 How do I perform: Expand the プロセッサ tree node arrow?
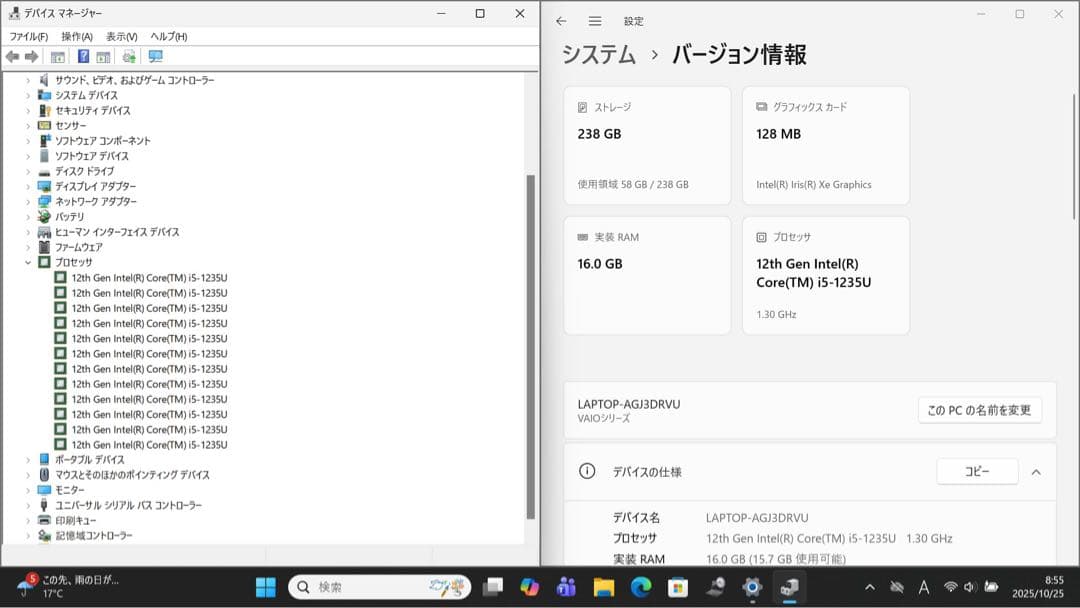(26, 262)
